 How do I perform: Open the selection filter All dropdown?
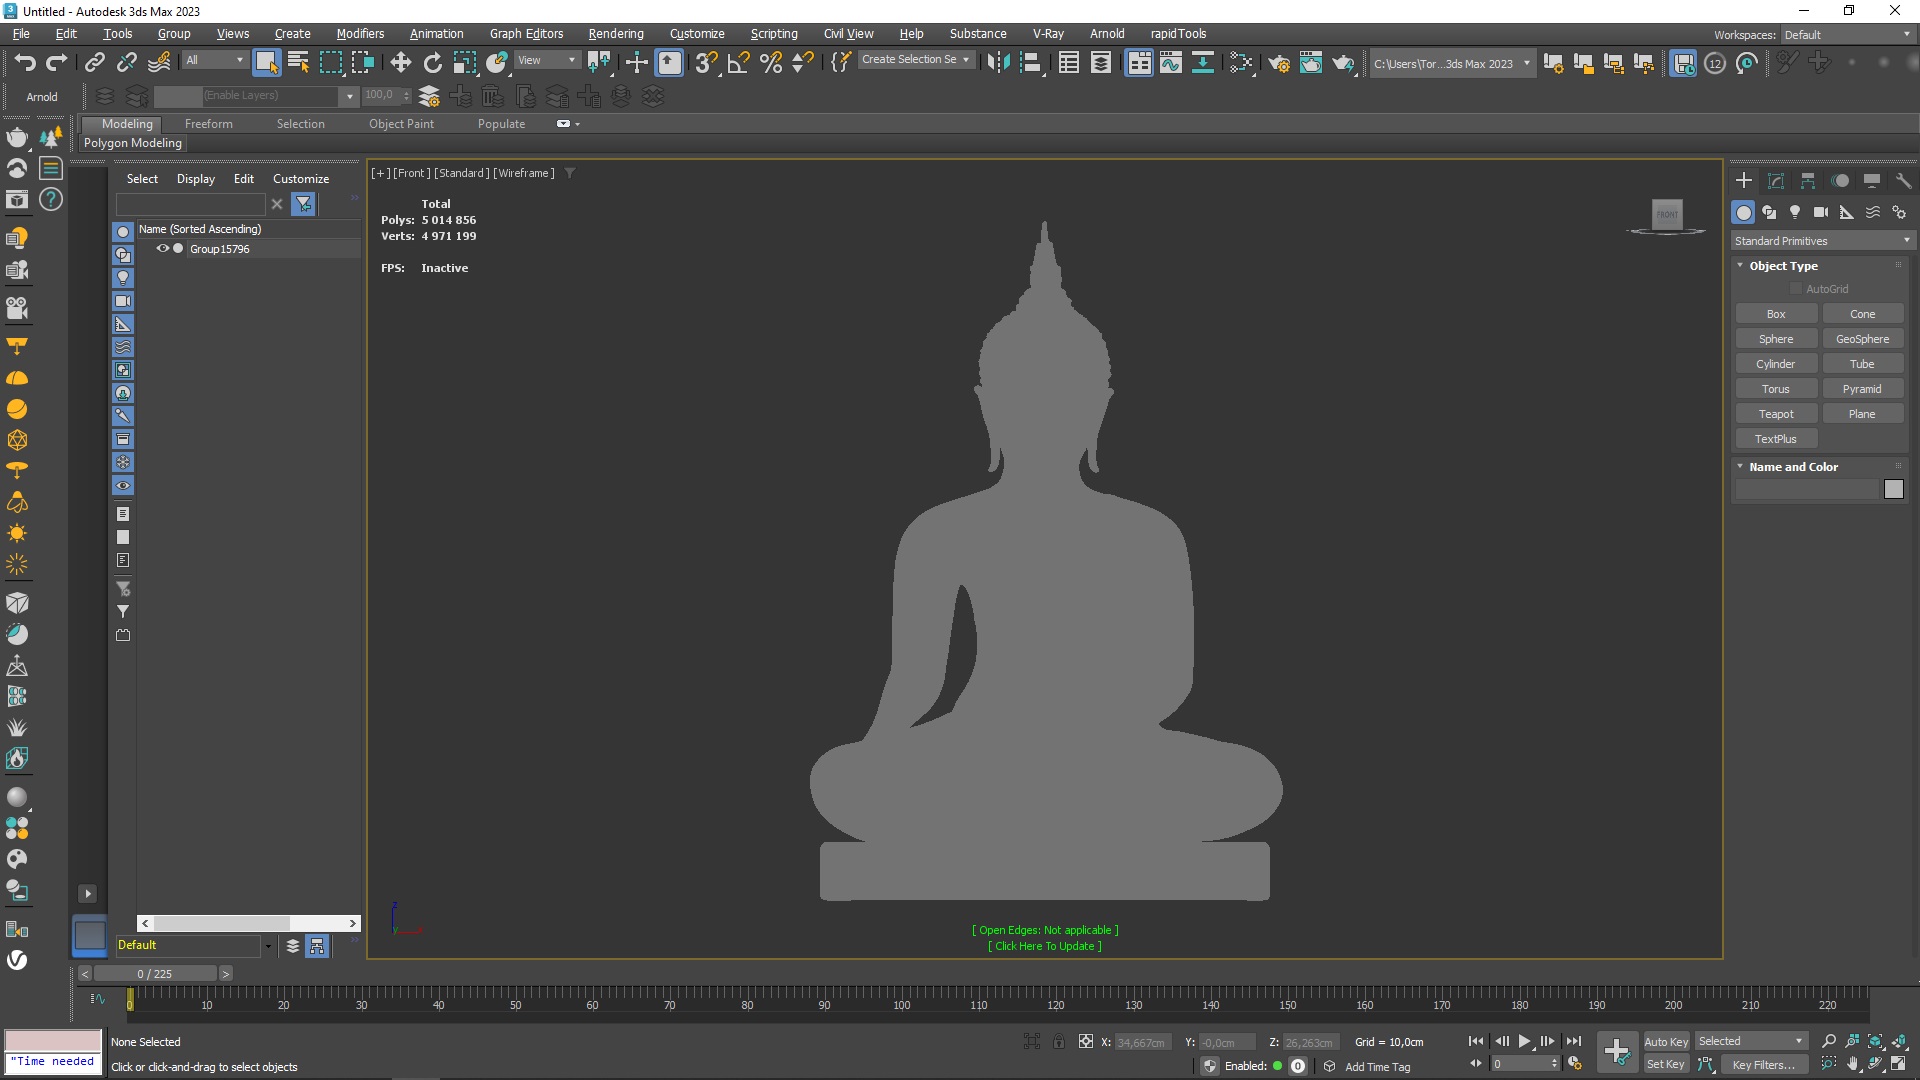[x=214, y=60]
